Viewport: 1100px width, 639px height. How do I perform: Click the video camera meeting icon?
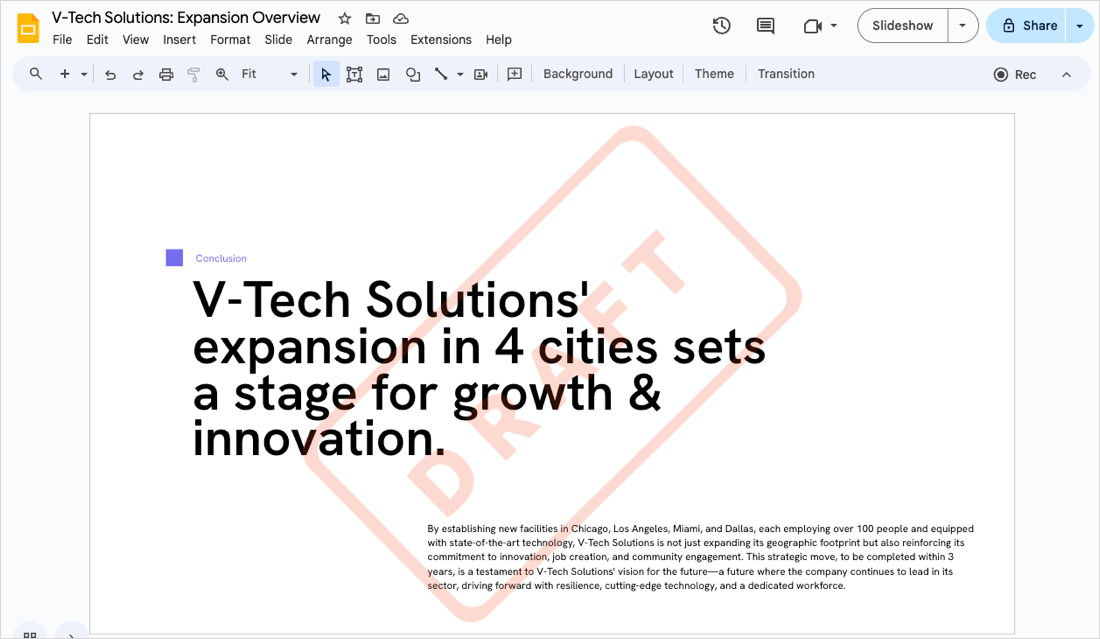(x=812, y=26)
